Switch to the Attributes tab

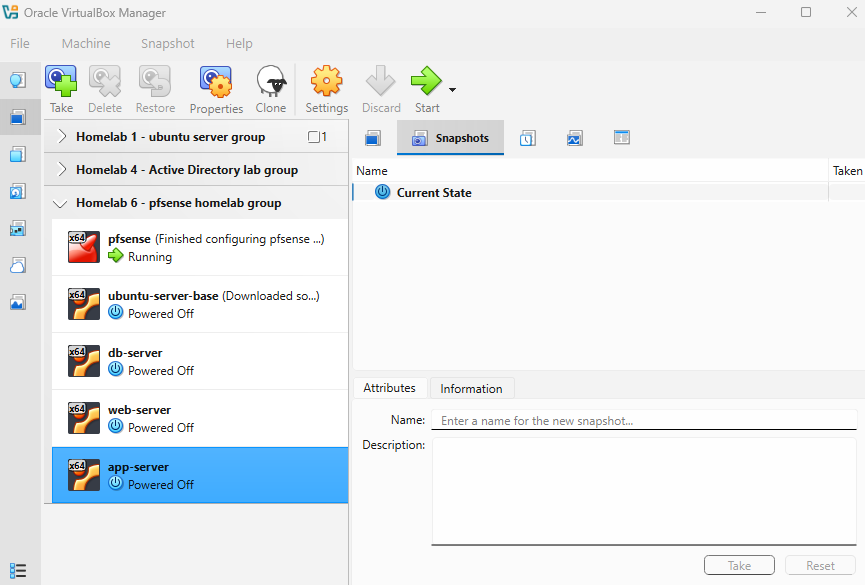coord(389,388)
